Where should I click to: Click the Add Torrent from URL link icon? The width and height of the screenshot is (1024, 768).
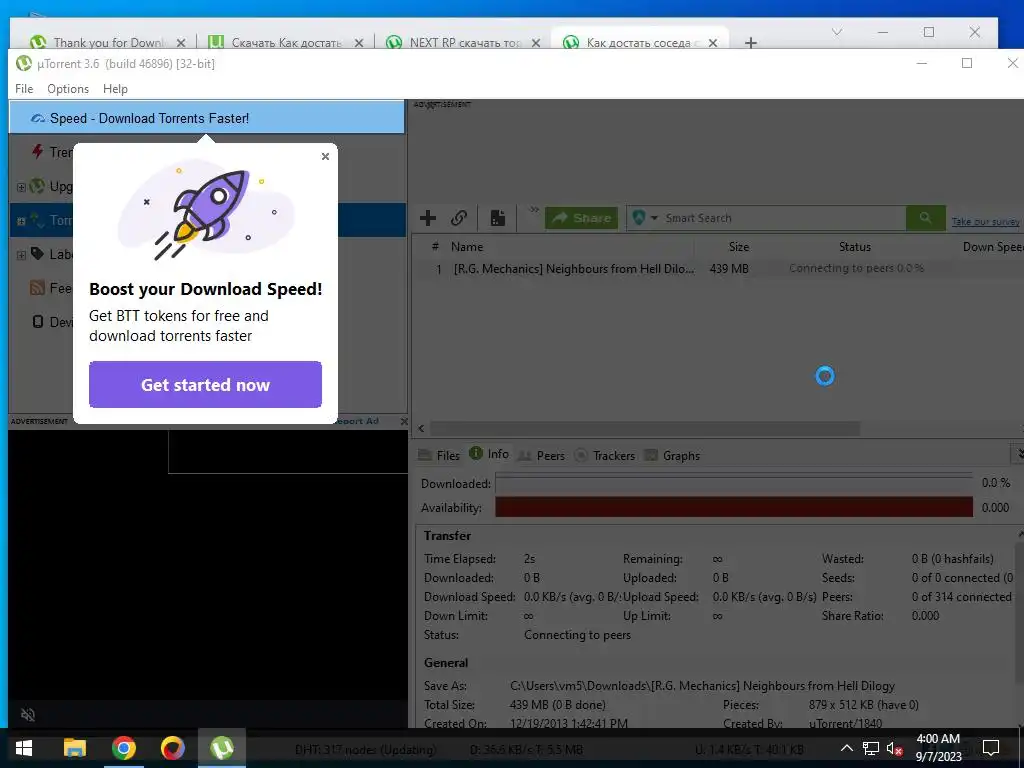(x=459, y=218)
